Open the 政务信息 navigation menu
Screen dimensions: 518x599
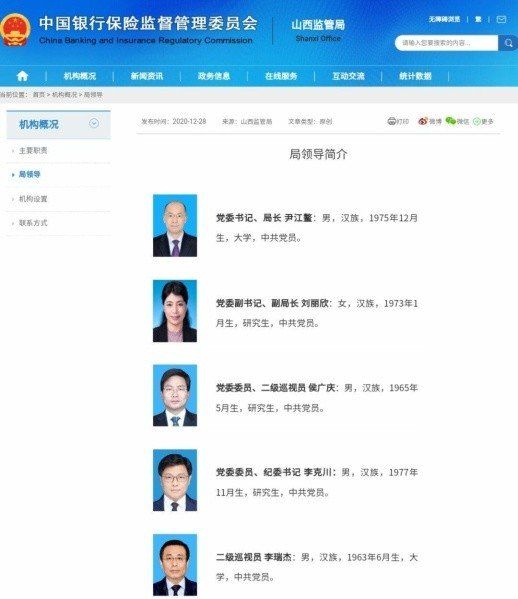point(214,76)
